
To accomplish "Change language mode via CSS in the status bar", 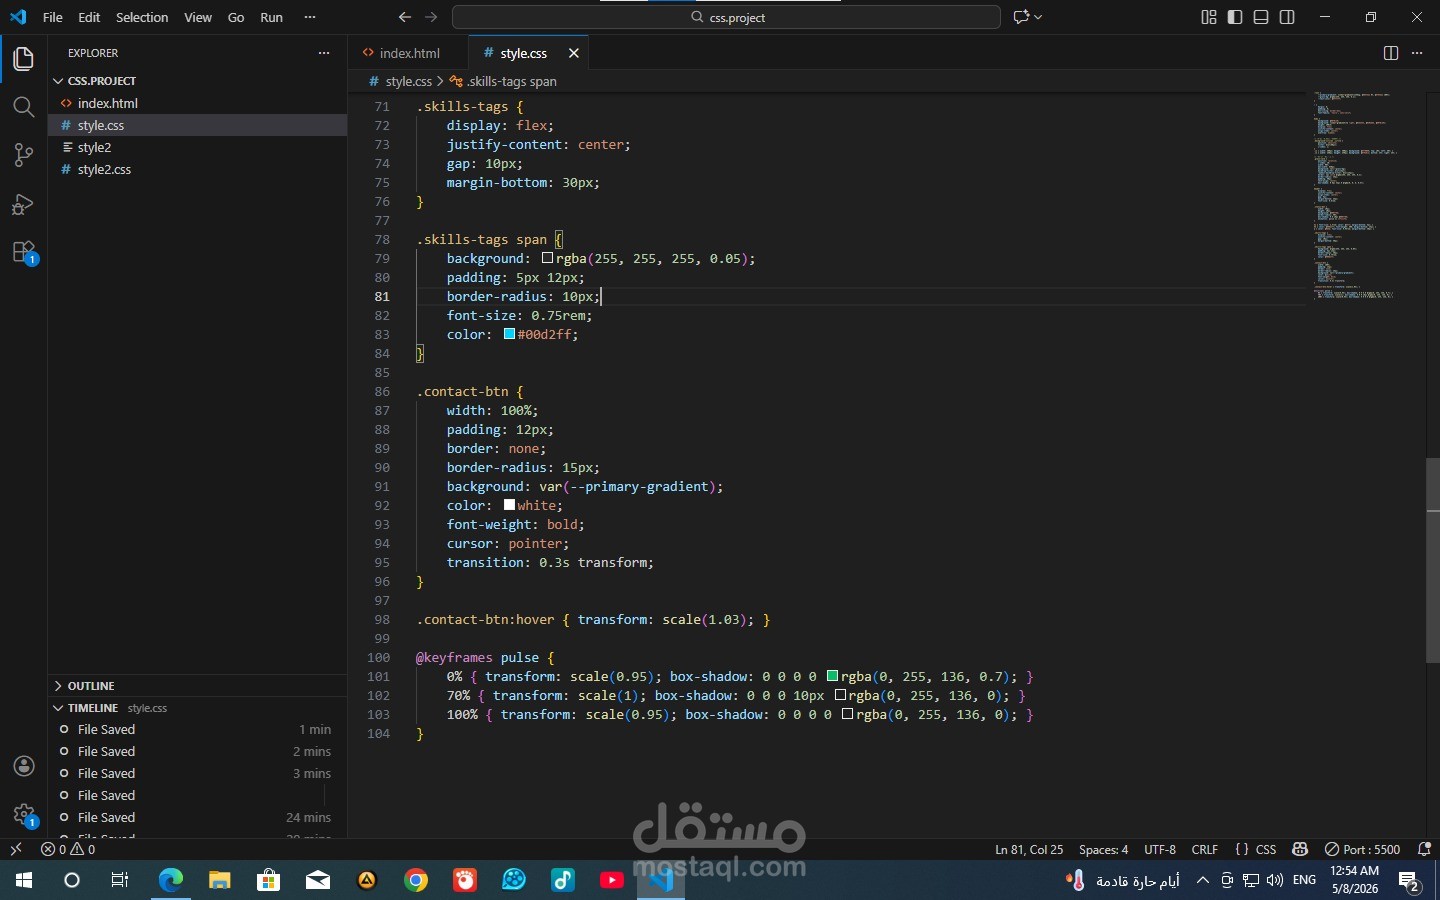I will click(1266, 849).
